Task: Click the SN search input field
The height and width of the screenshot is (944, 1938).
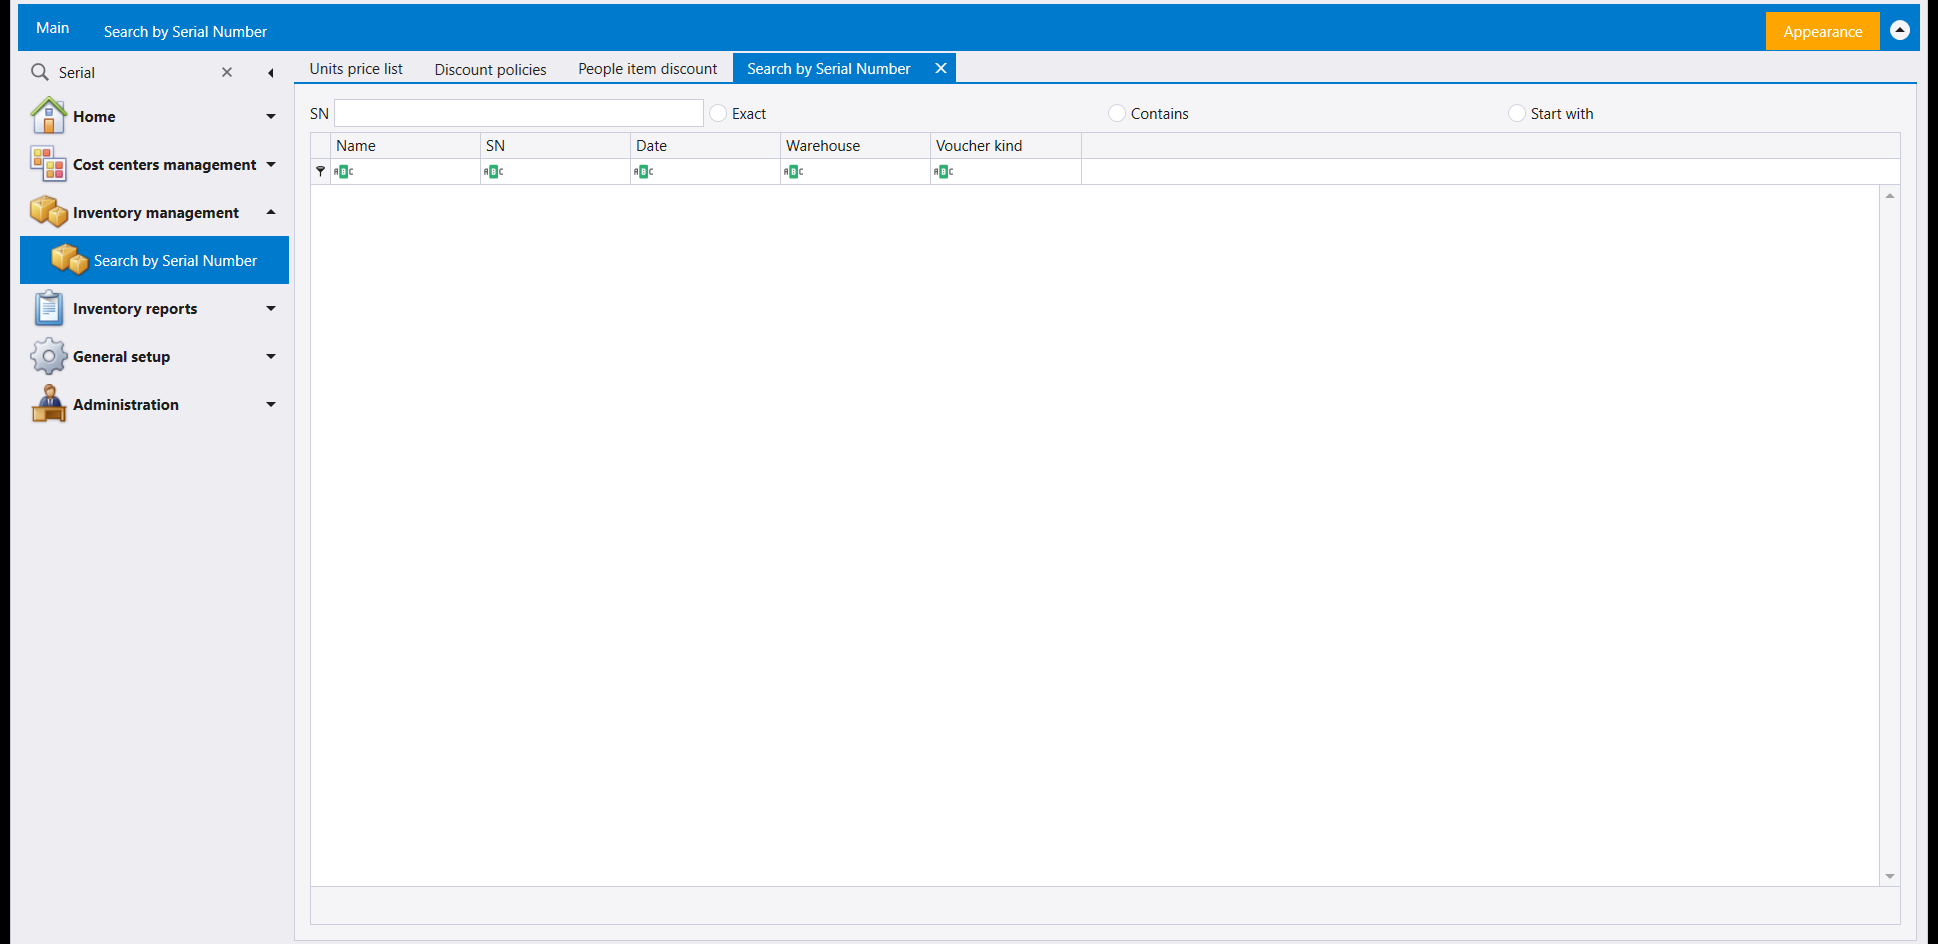Action: pyautogui.click(x=519, y=113)
